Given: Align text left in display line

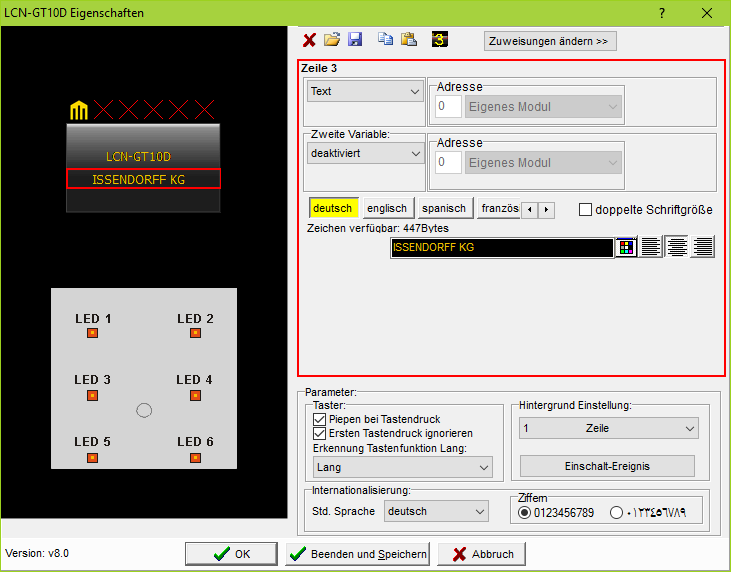Looking at the screenshot, I should [x=651, y=247].
